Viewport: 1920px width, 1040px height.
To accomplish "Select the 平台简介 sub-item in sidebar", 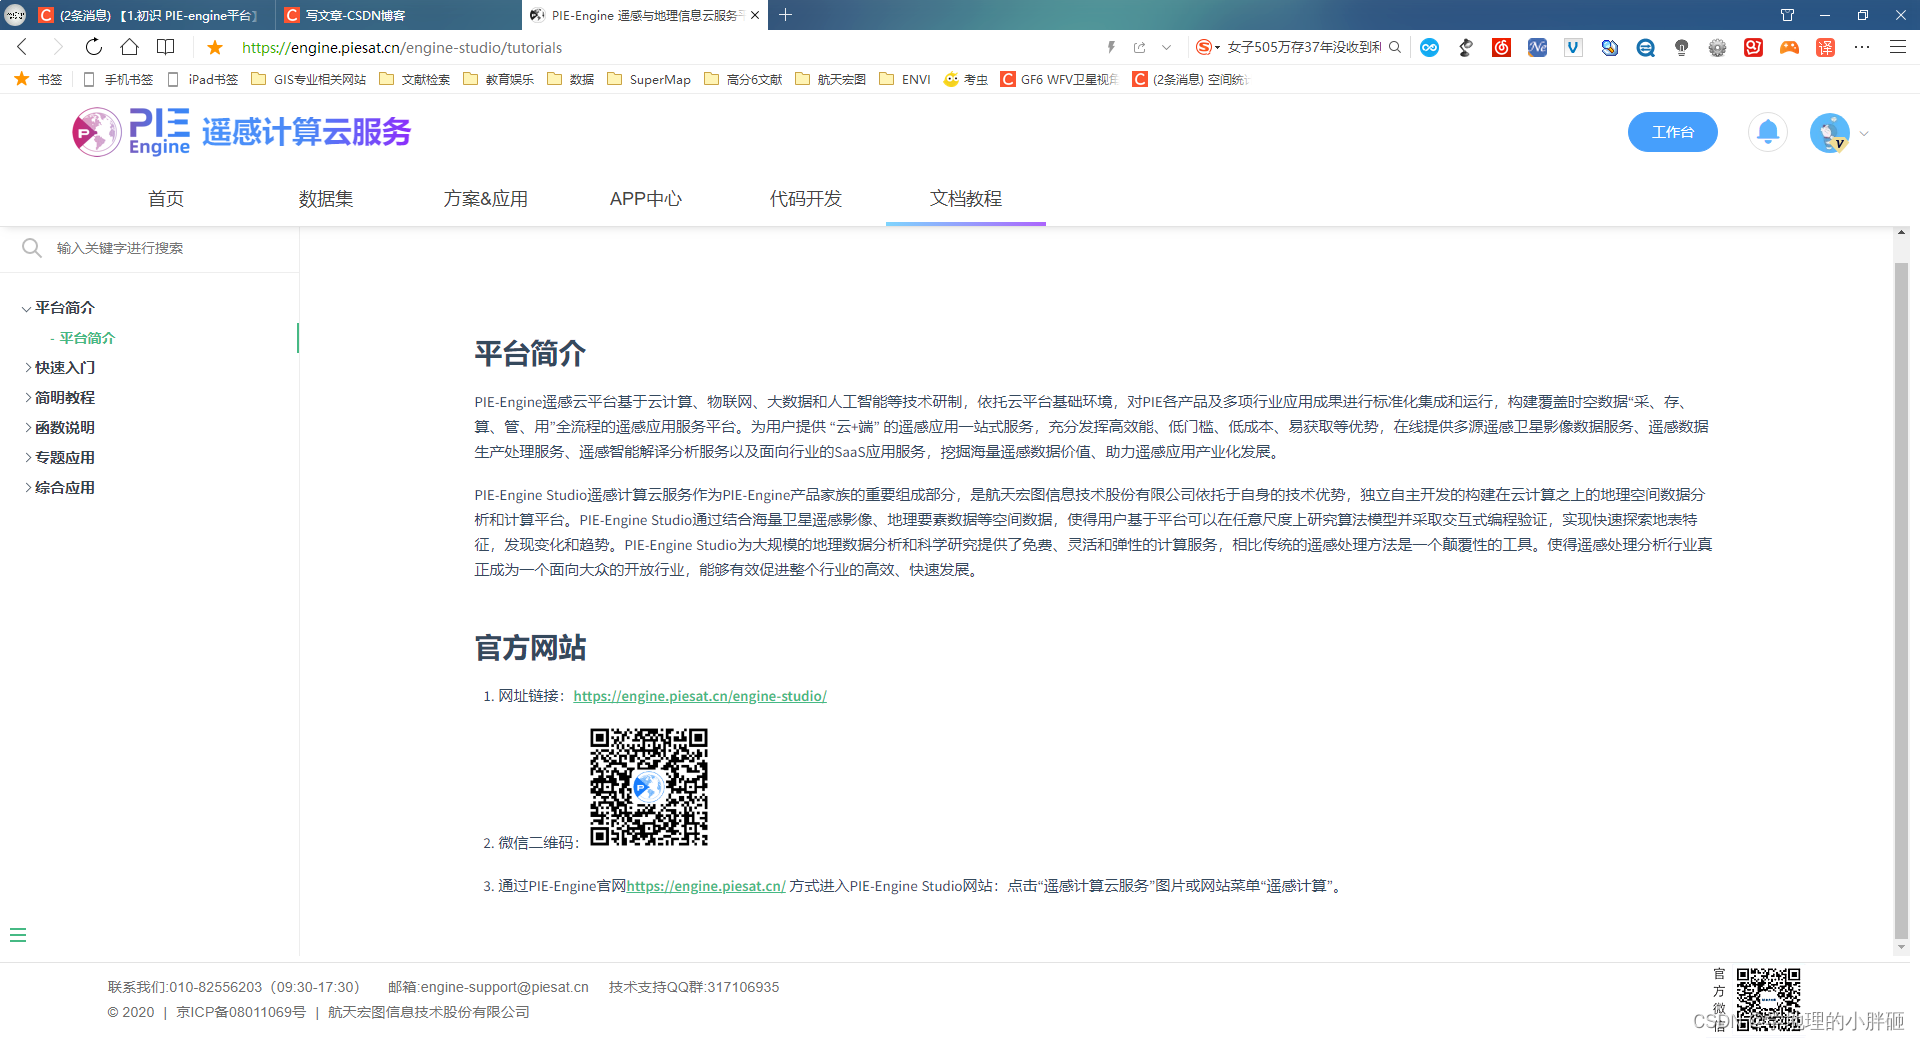I will [x=87, y=338].
